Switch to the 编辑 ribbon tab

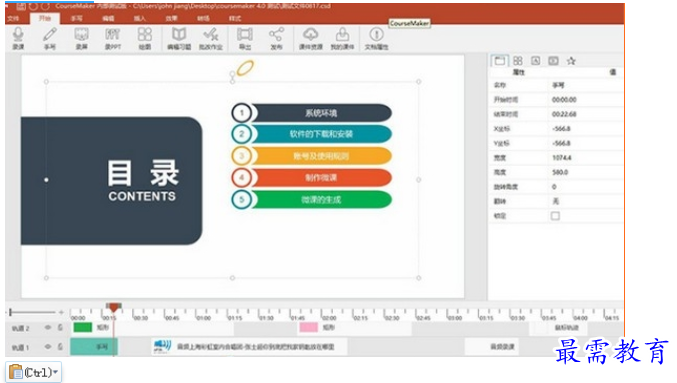point(108,19)
